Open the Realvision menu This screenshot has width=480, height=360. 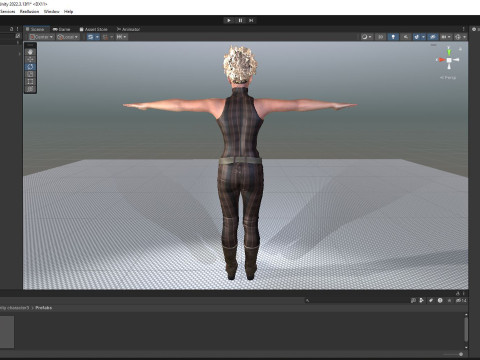coord(29,11)
